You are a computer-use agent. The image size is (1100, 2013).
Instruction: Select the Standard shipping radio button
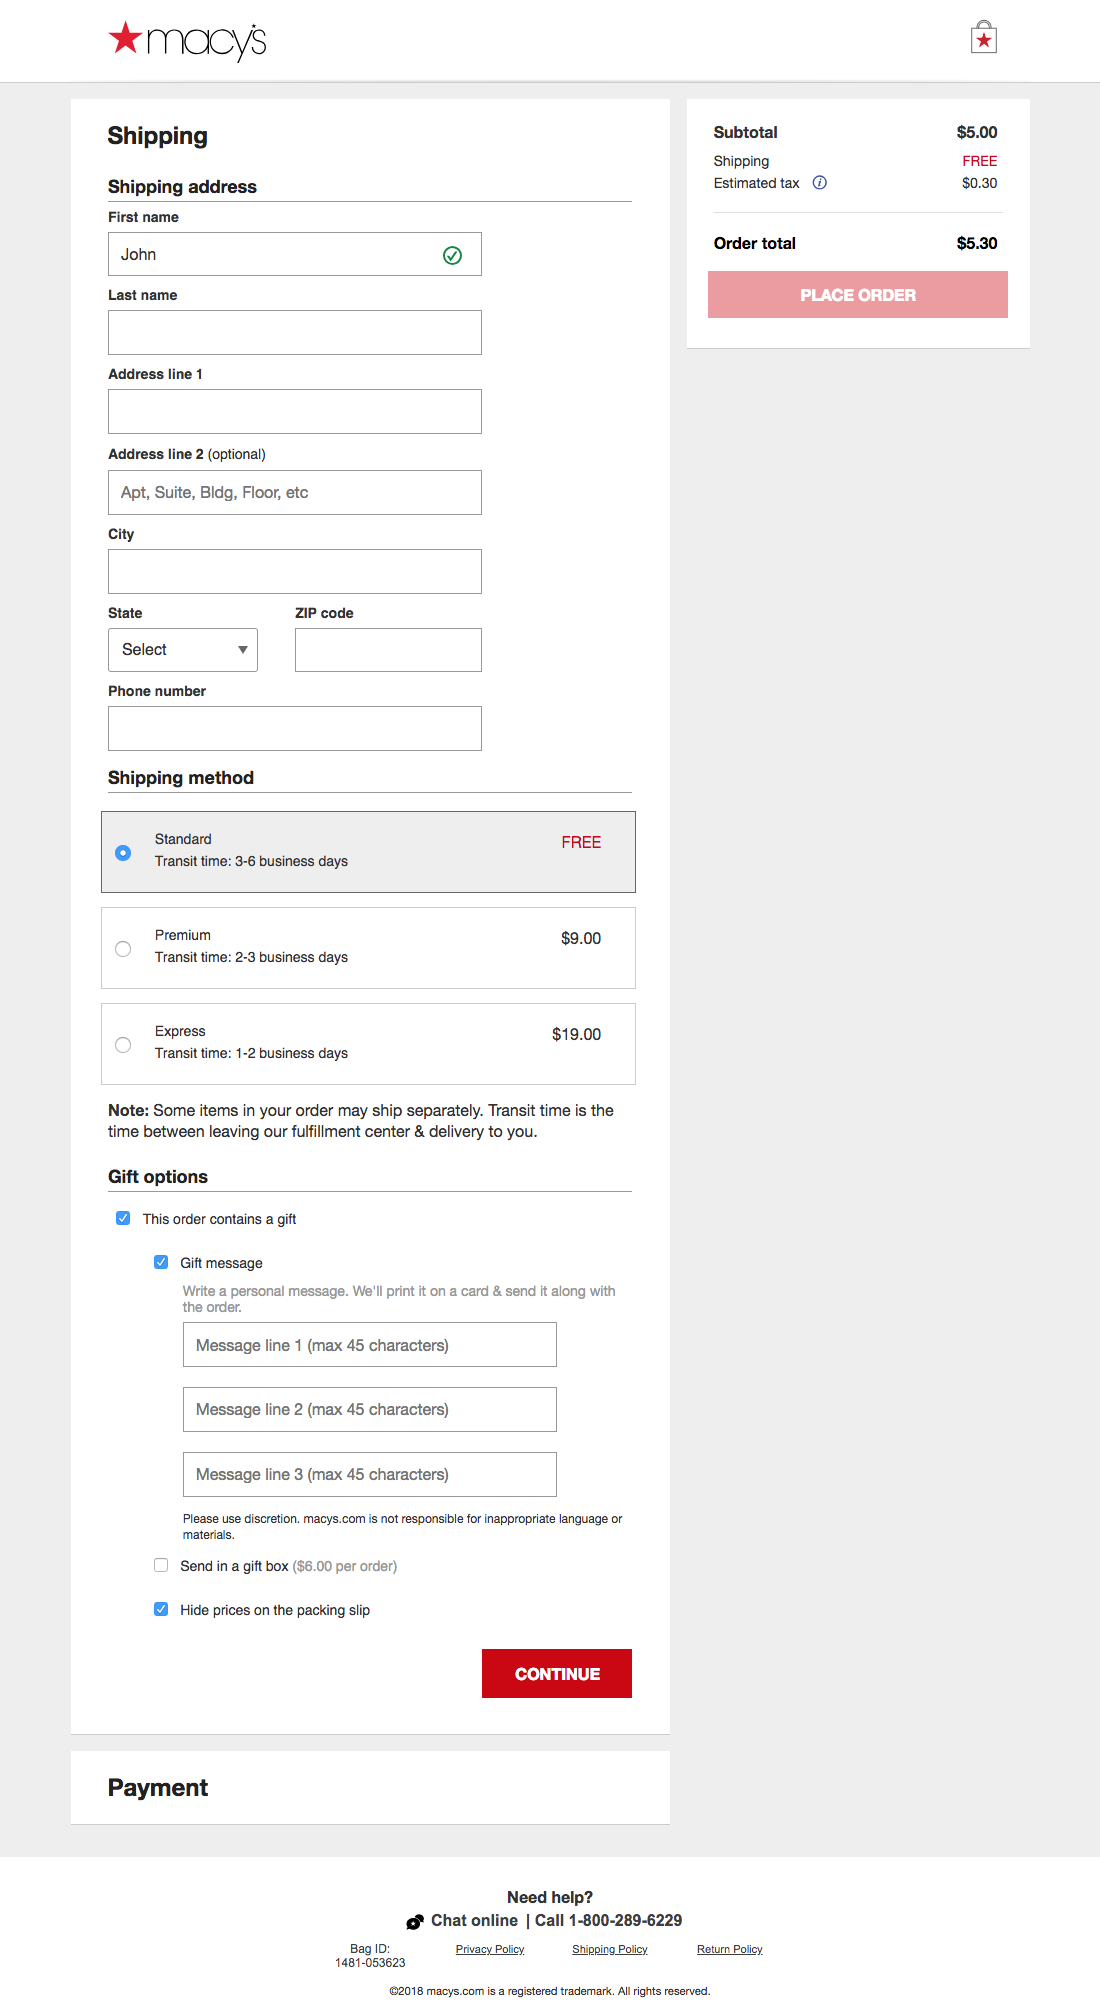pyautogui.click(x=123, y=853)
